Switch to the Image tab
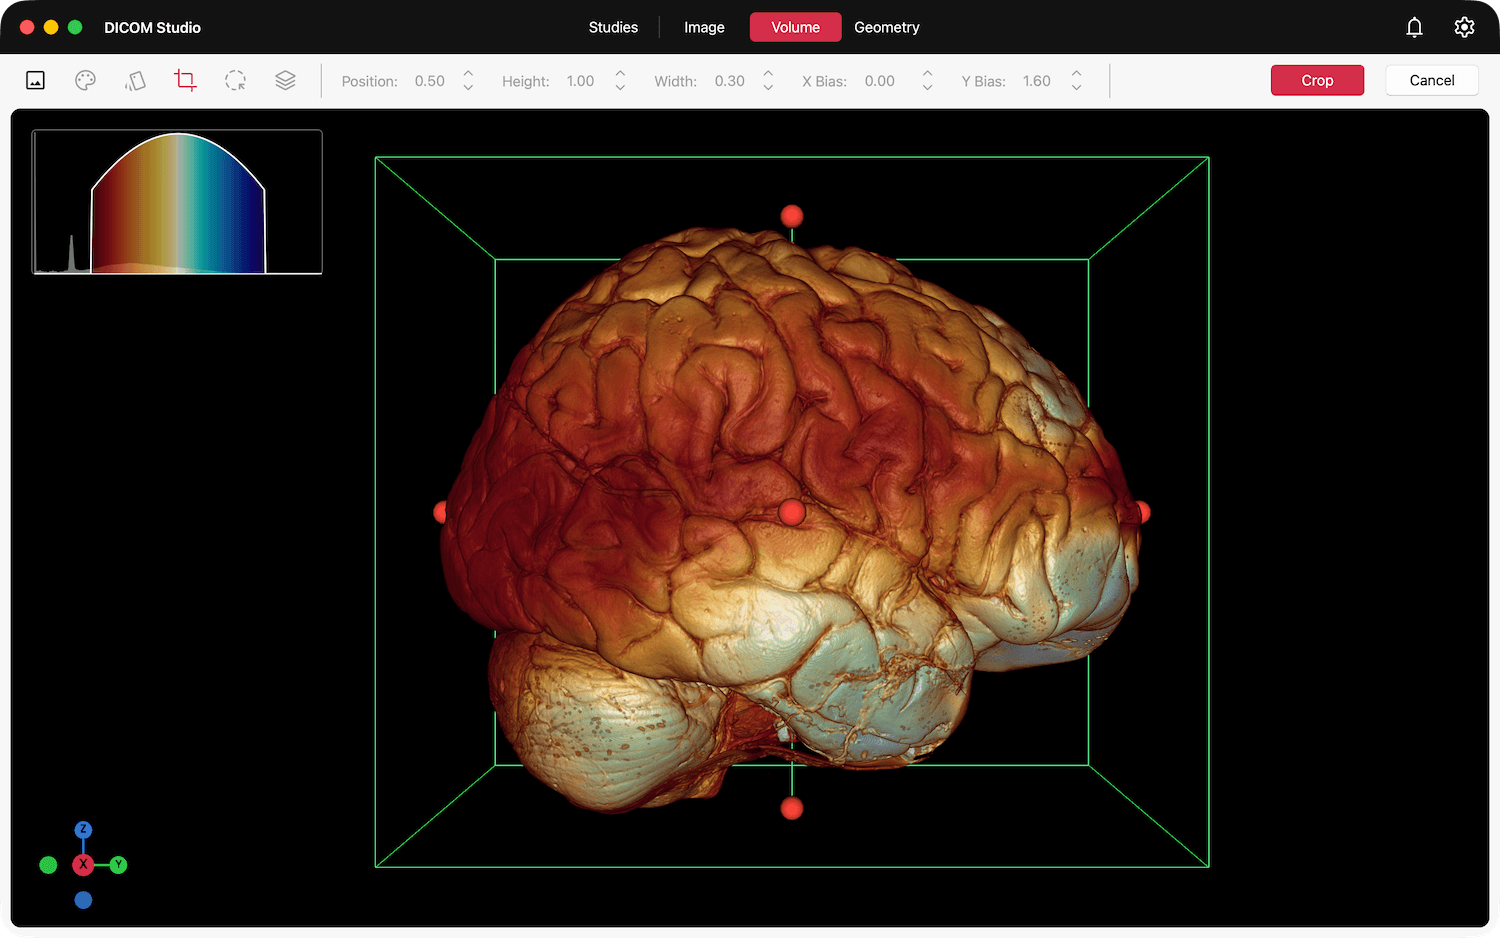 [704, 27]
